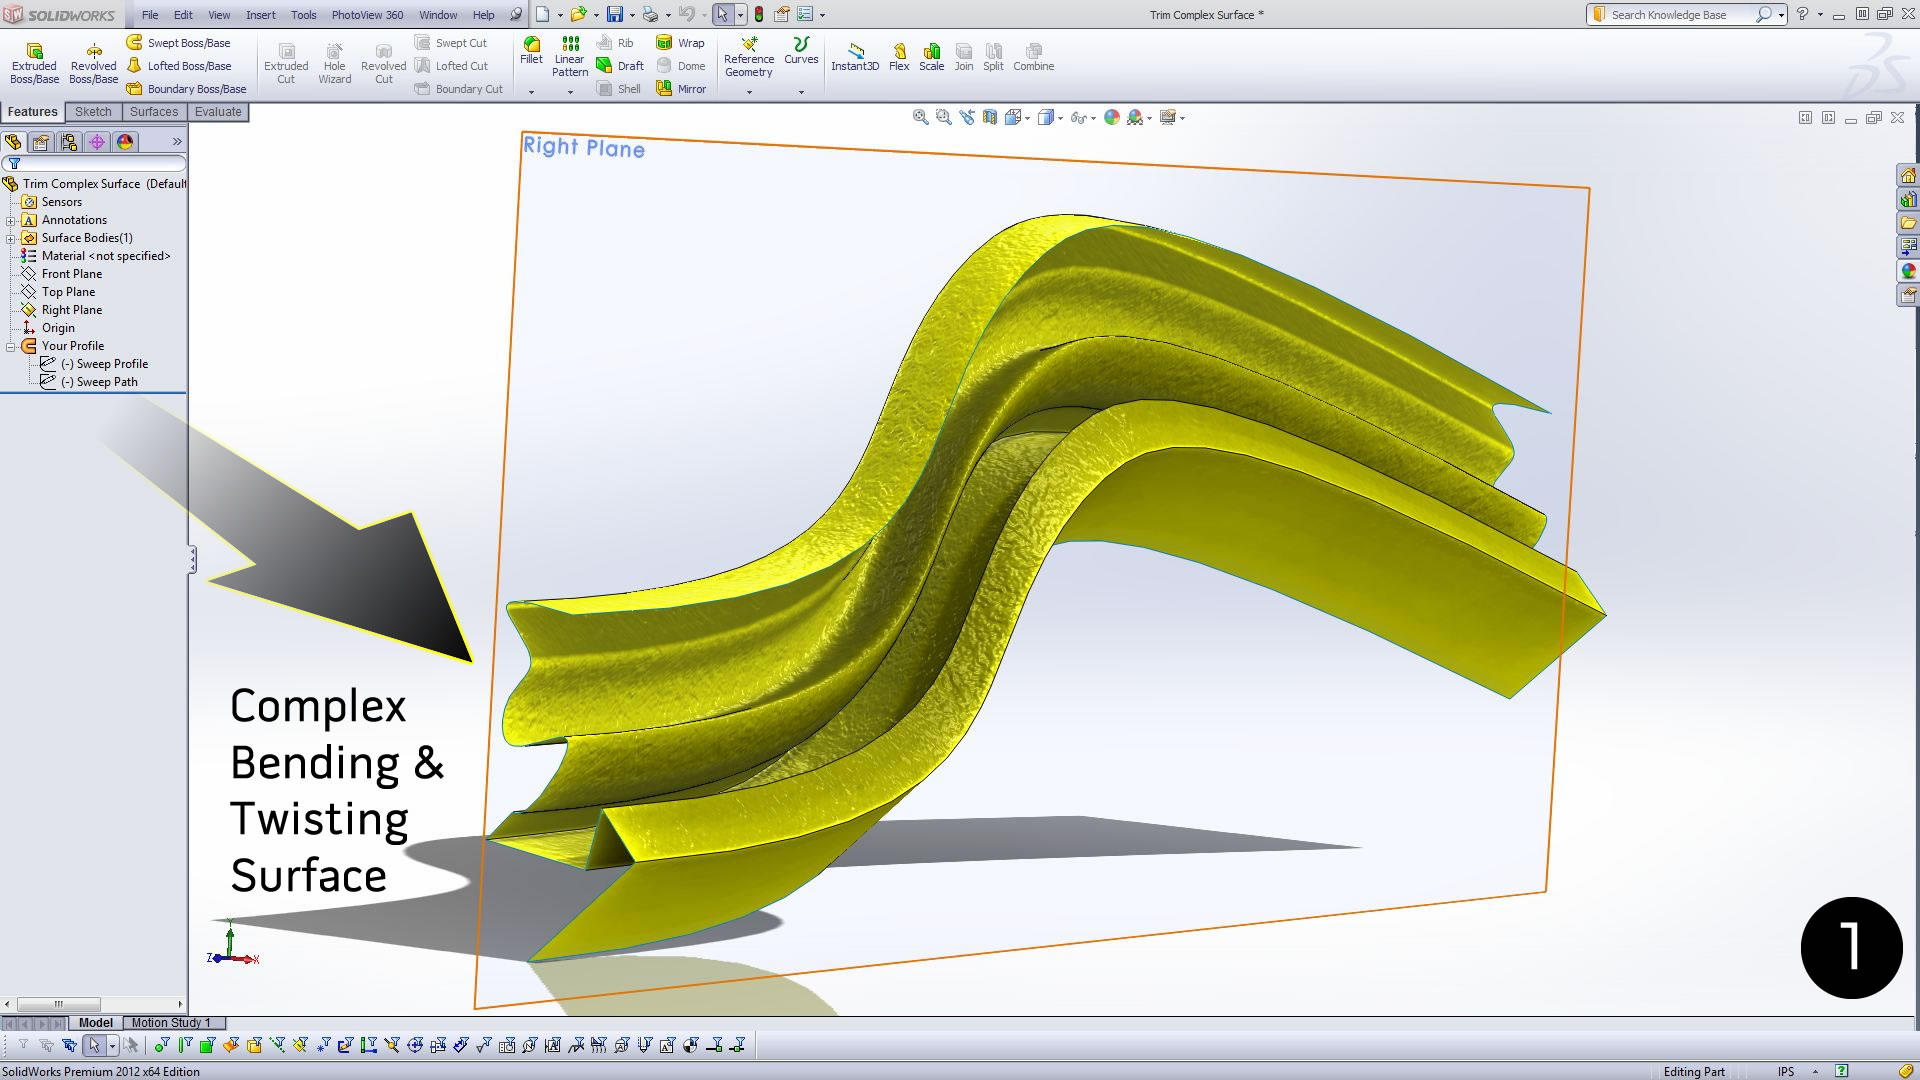
Task: Open the Motion Study 1 tab
Action: coord(170,1023)
